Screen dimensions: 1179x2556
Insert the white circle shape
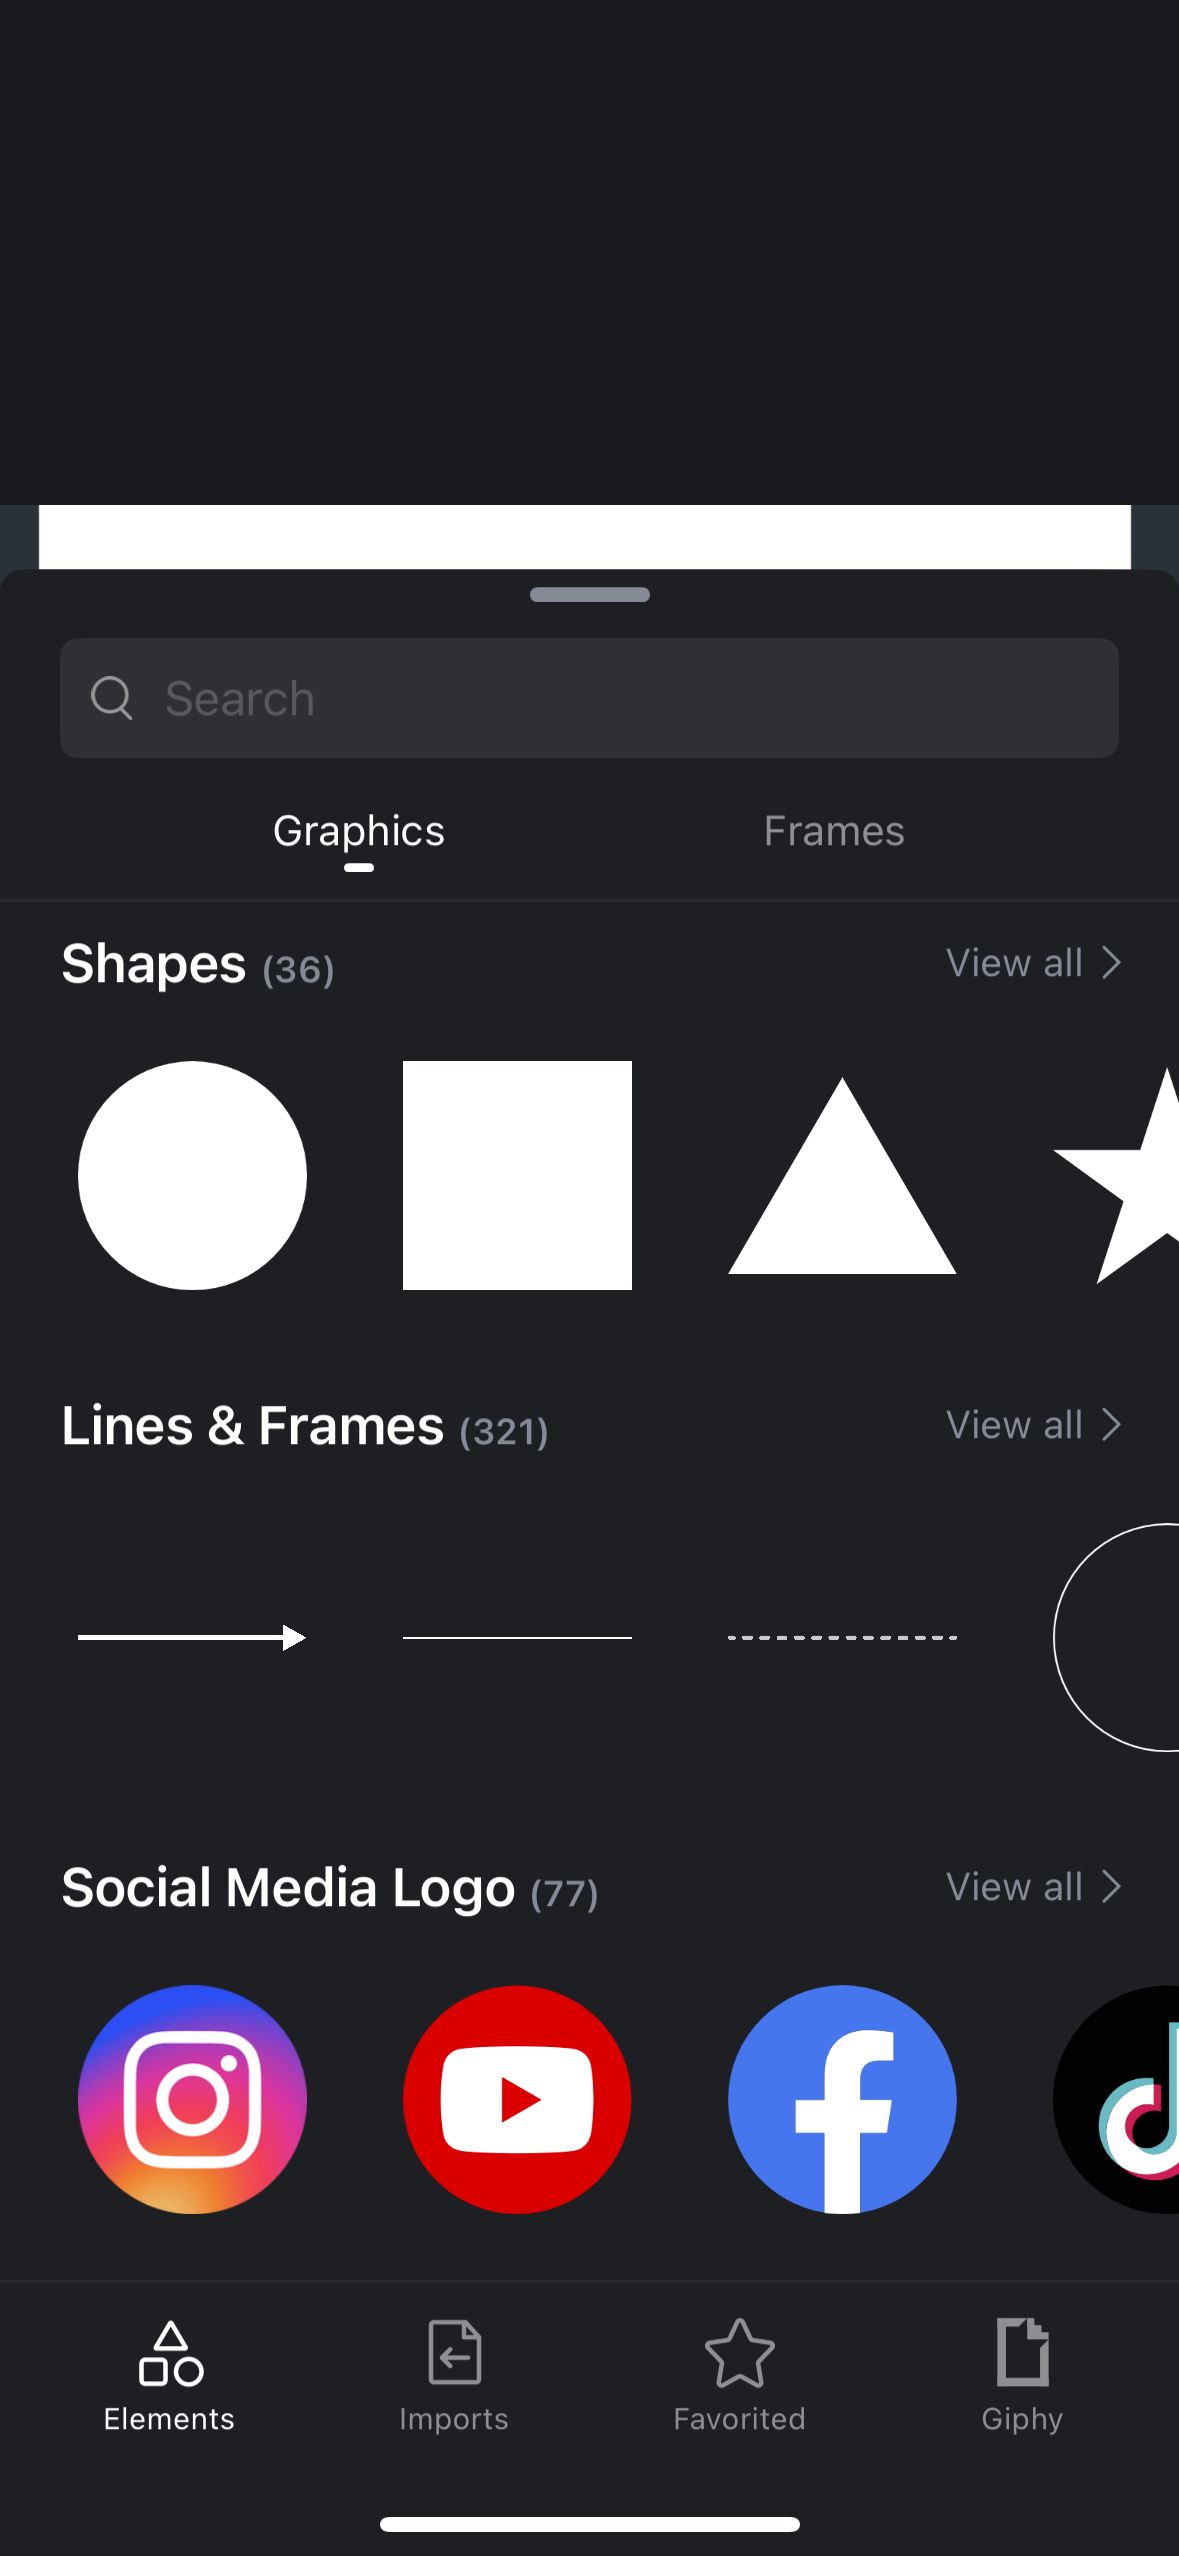pos(192,1175)
